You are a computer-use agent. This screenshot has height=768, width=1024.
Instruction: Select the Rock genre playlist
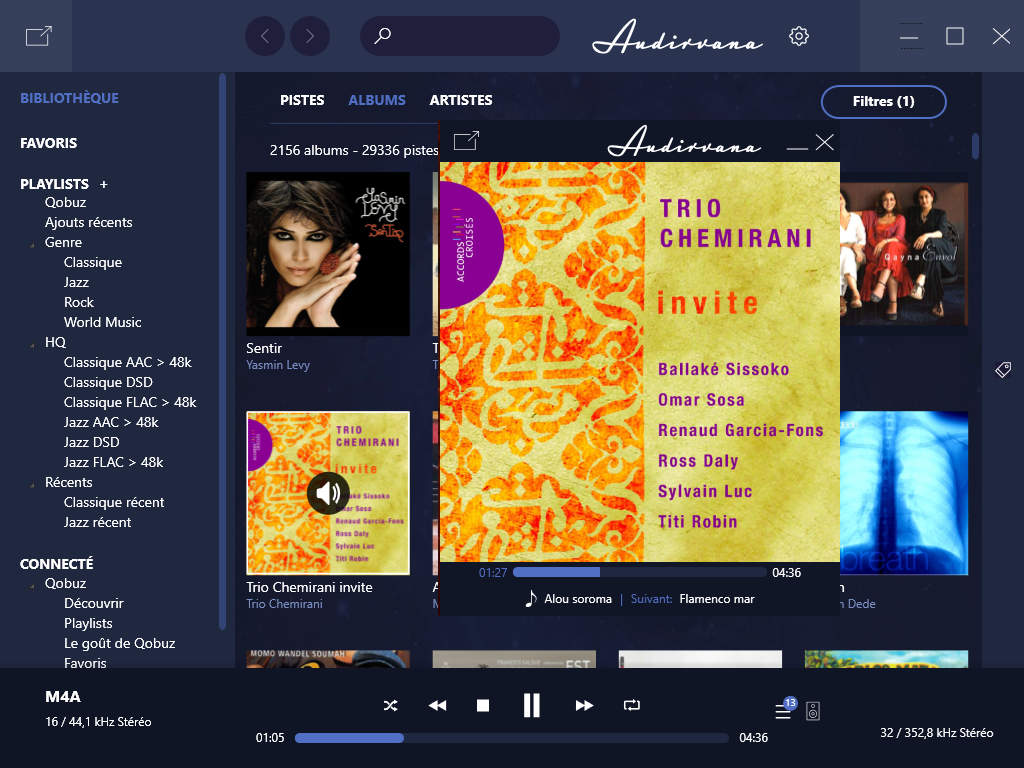point(78,302)
